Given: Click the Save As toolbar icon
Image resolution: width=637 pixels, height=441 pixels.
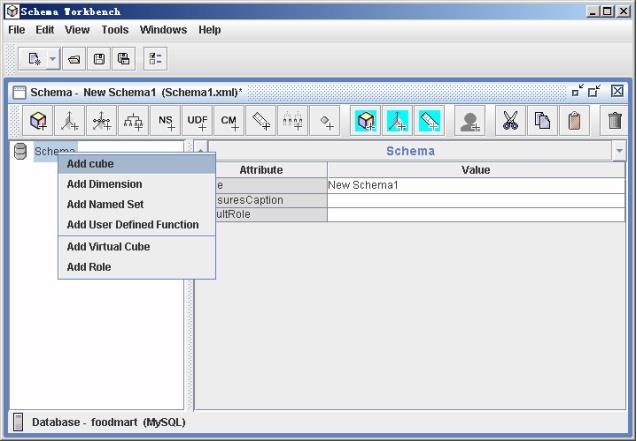Looking at the screenshot, I should (124, 59).
